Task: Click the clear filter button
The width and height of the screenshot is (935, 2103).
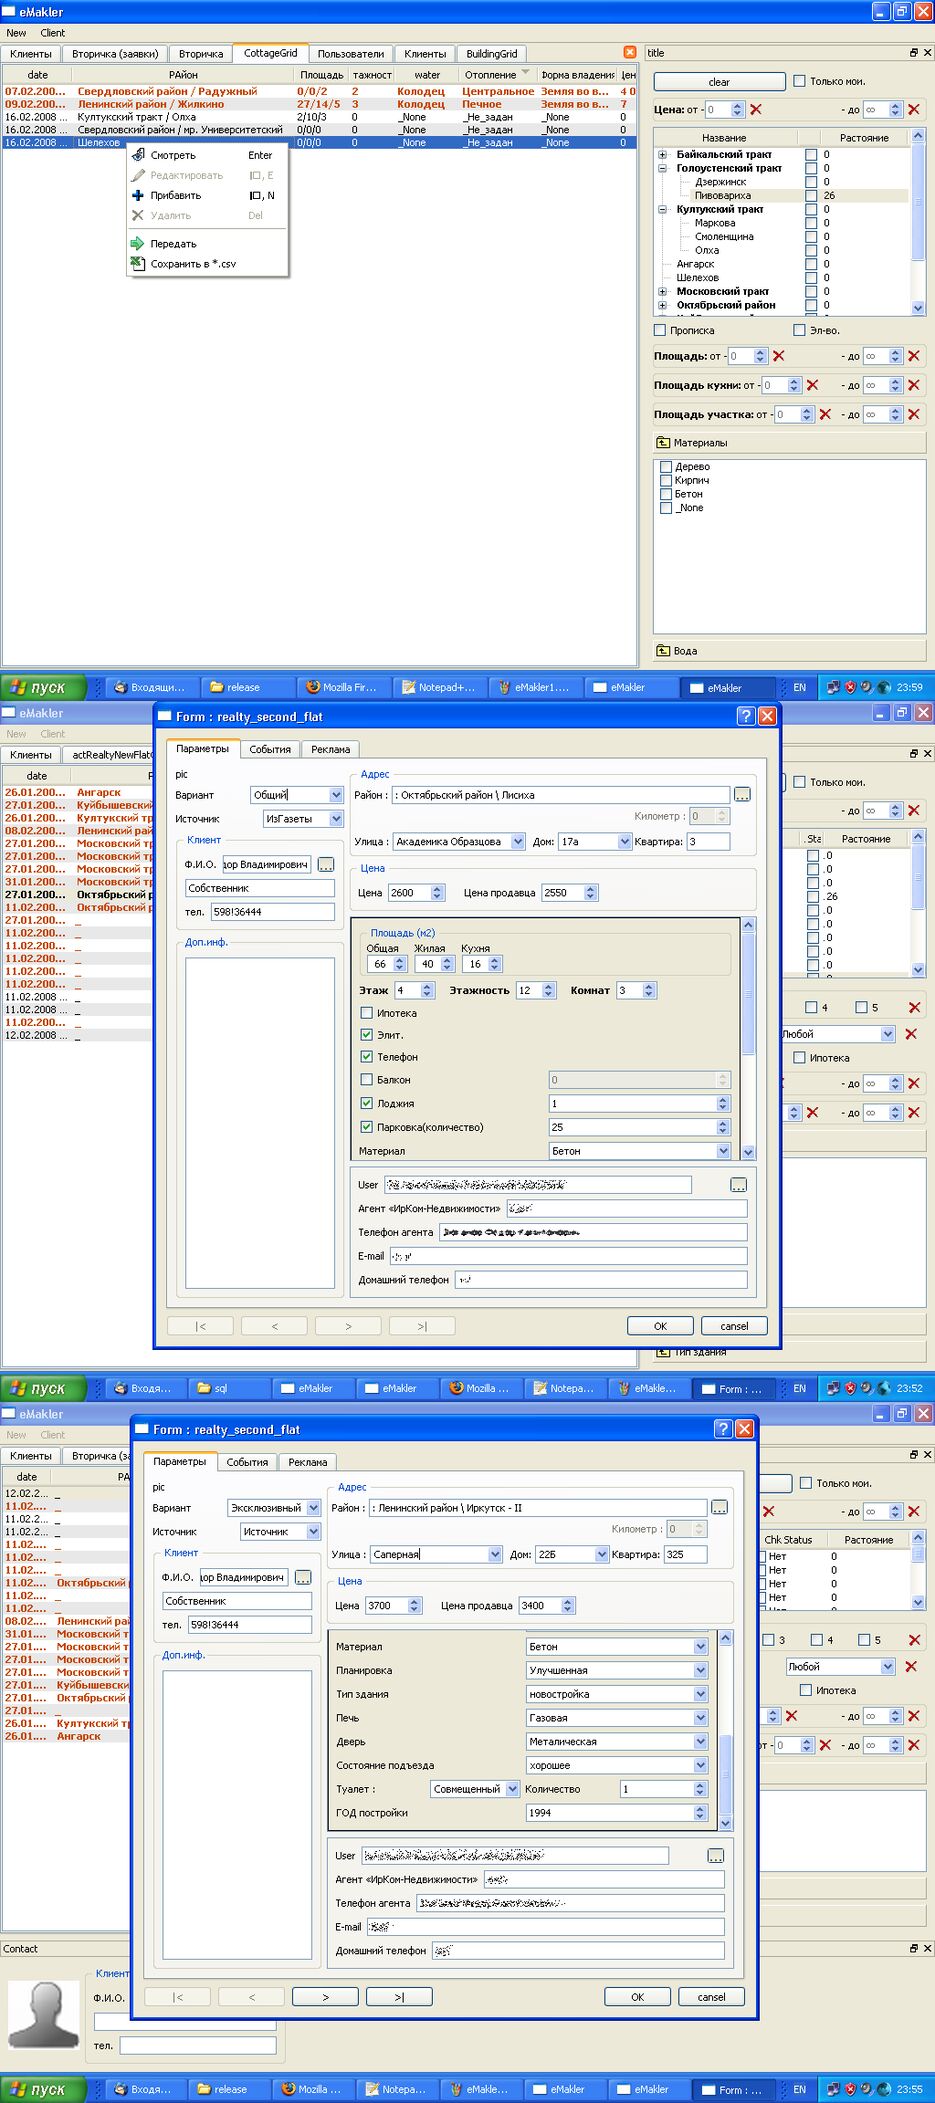Action: [x=719, y=82]
